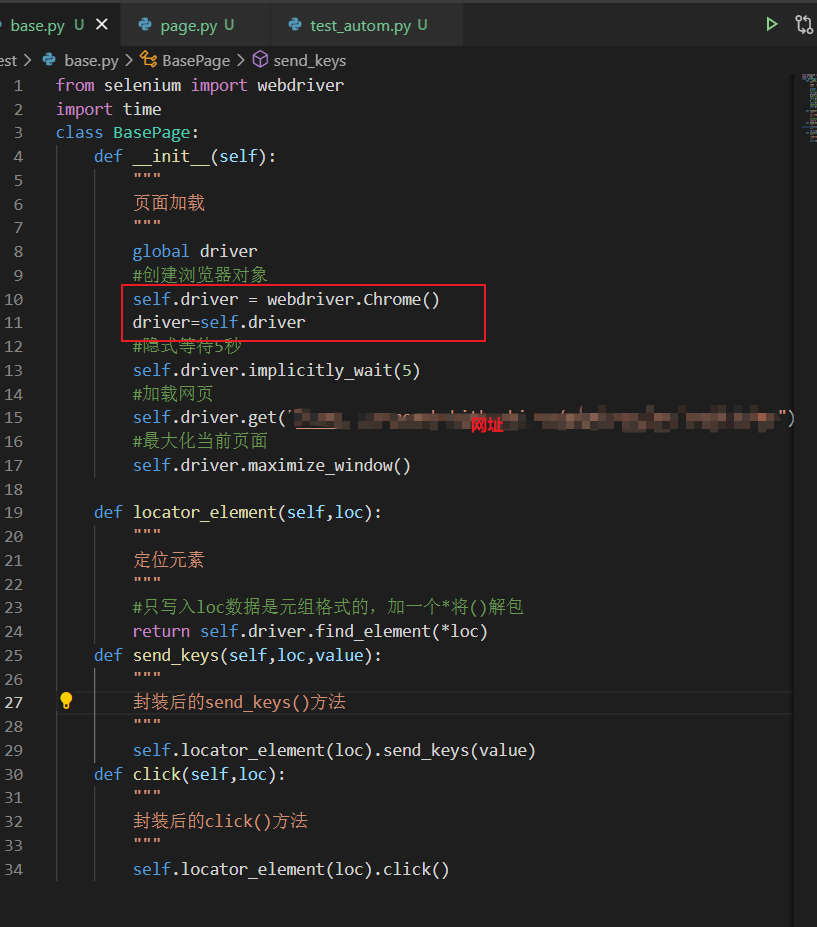Screen dimensions: 817x927
Task: Switch to the page.py tab
Action: [x=195, y=25]
